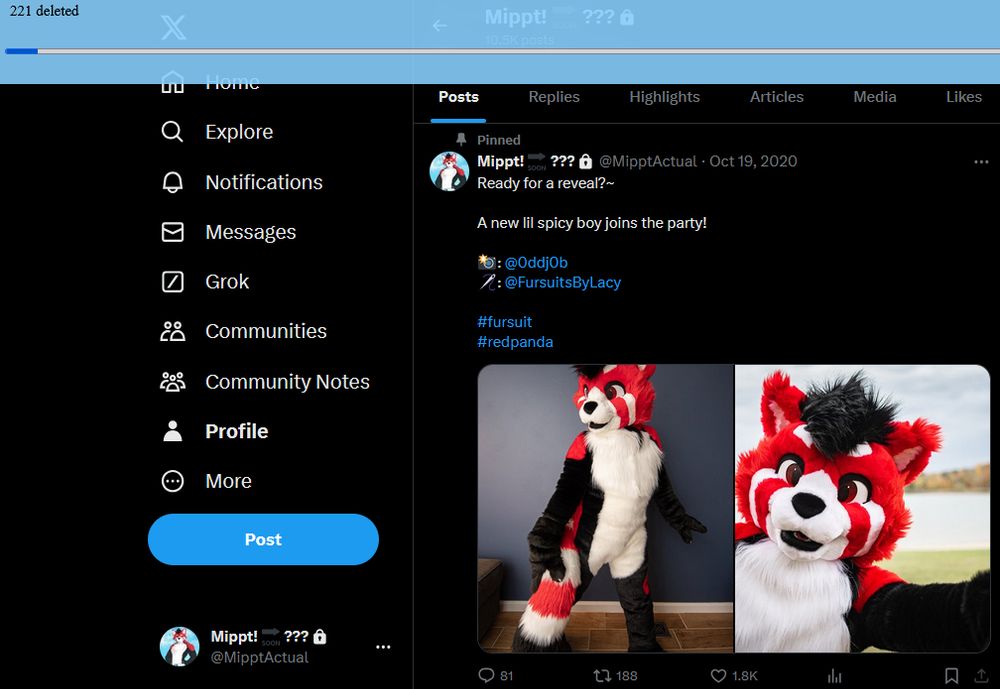This screenshot has width=1000, height=689.
Task: Open the More circle icon
Action: click(172, 481)
